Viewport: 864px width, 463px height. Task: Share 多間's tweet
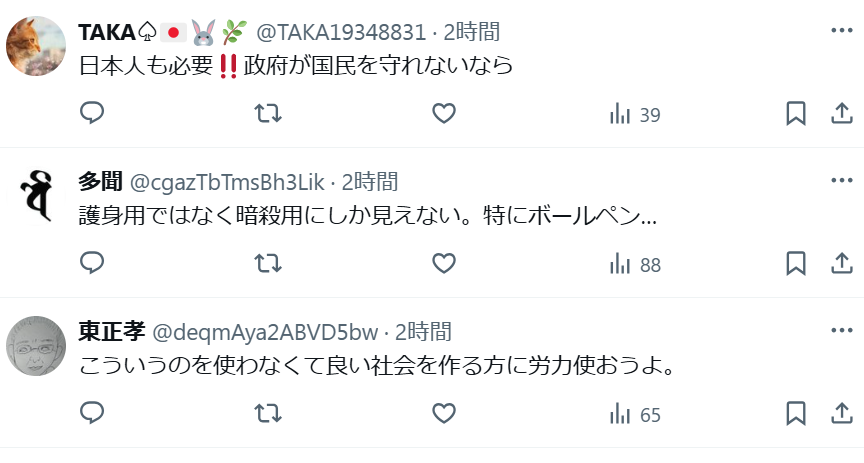point(842,263)
